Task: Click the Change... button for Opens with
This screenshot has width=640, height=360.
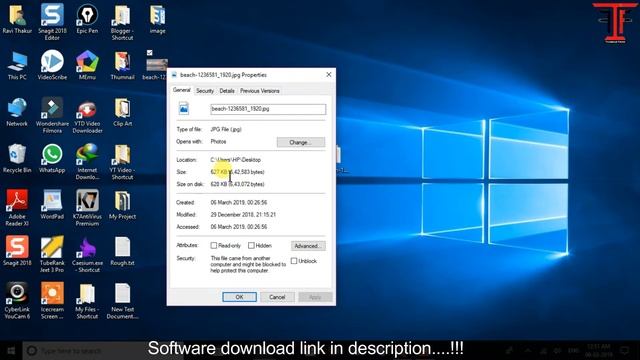Action: point(301,142)
